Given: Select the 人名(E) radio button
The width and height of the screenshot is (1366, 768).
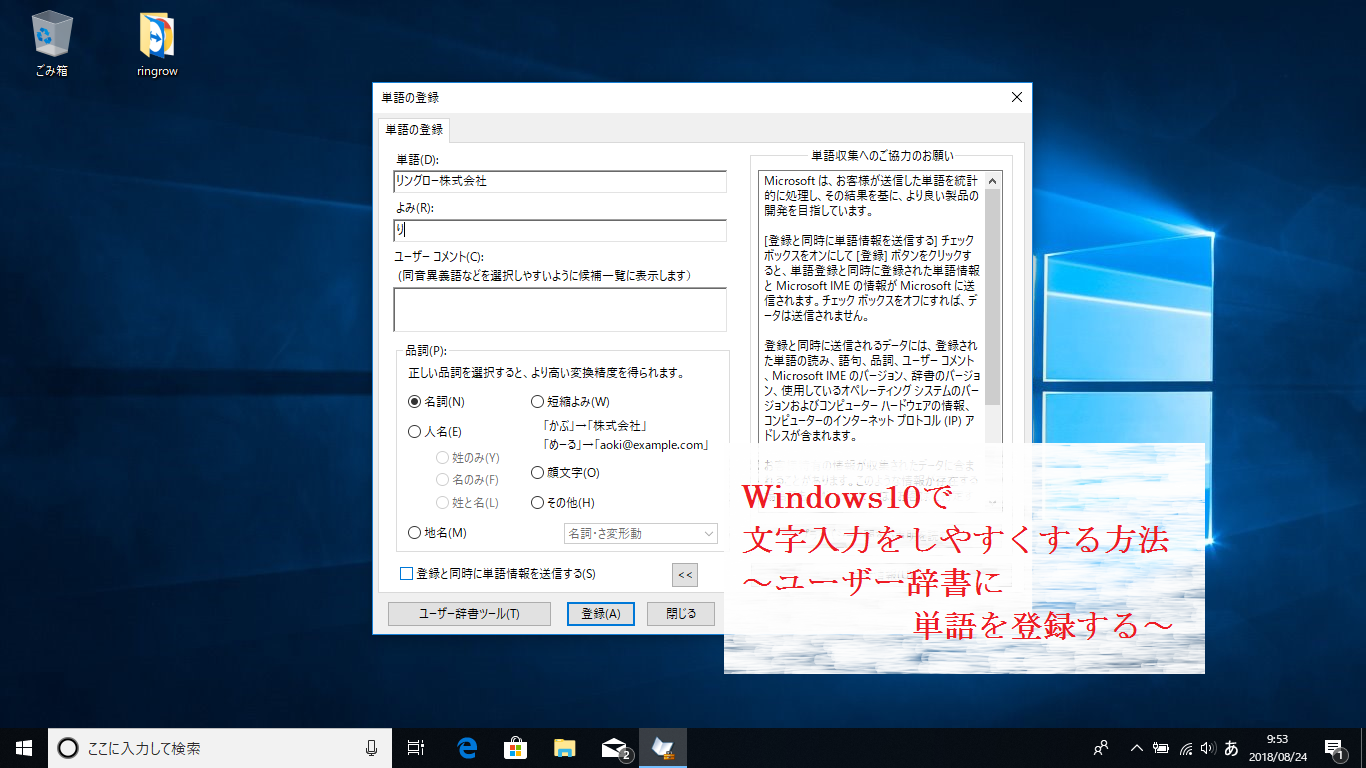Looking at the screenshot, I should click(435, 432).
